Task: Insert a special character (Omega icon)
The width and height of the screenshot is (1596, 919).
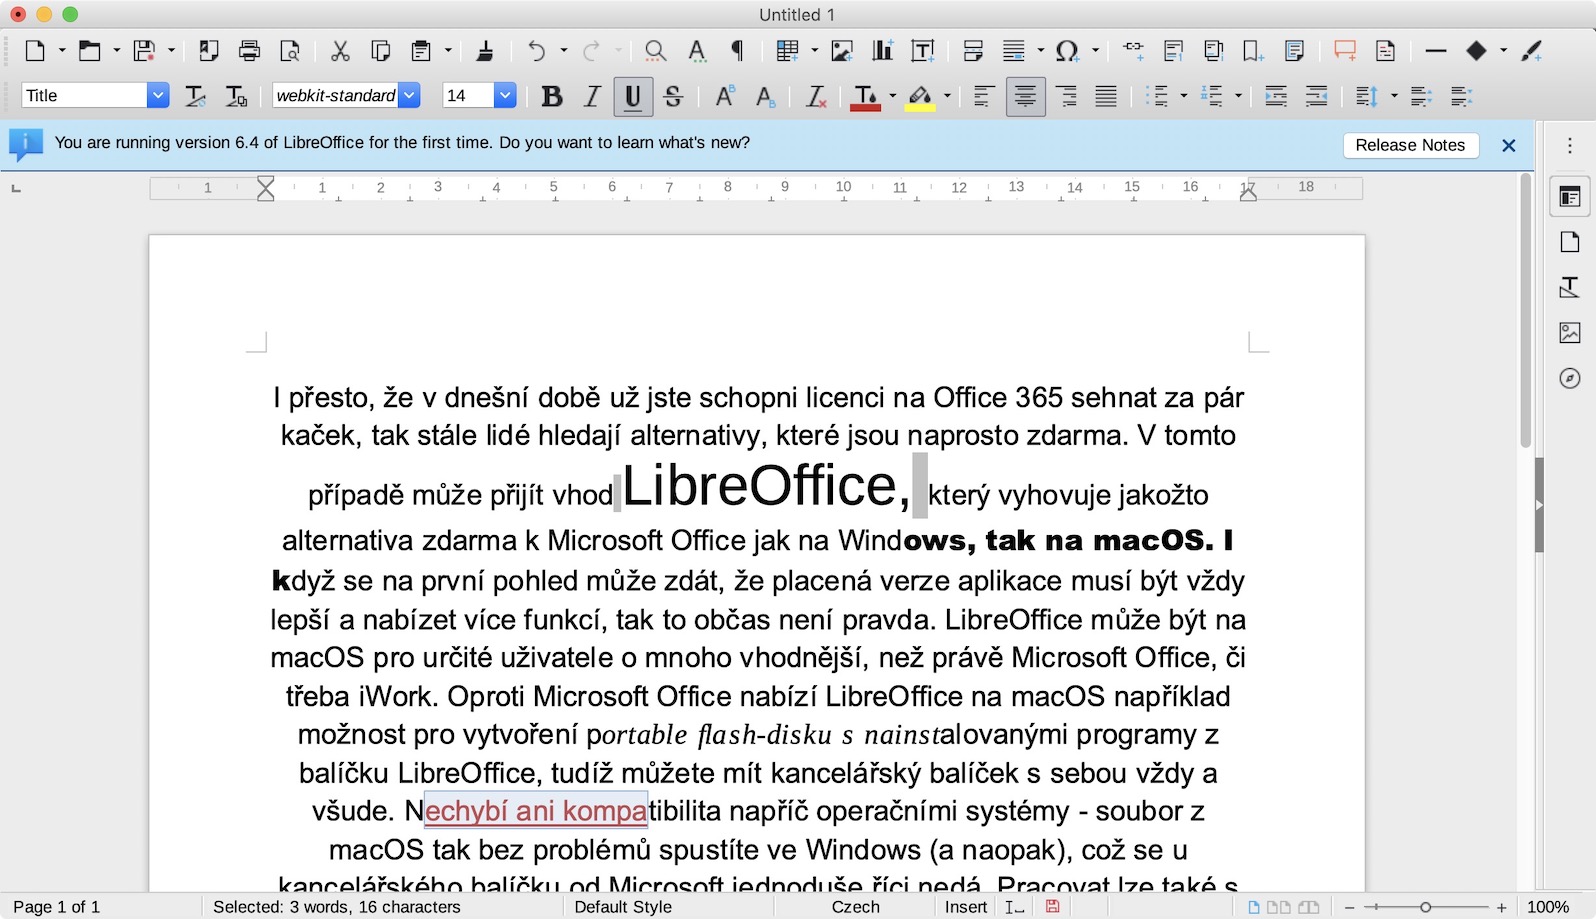Action: click(x=1067, y=51)
